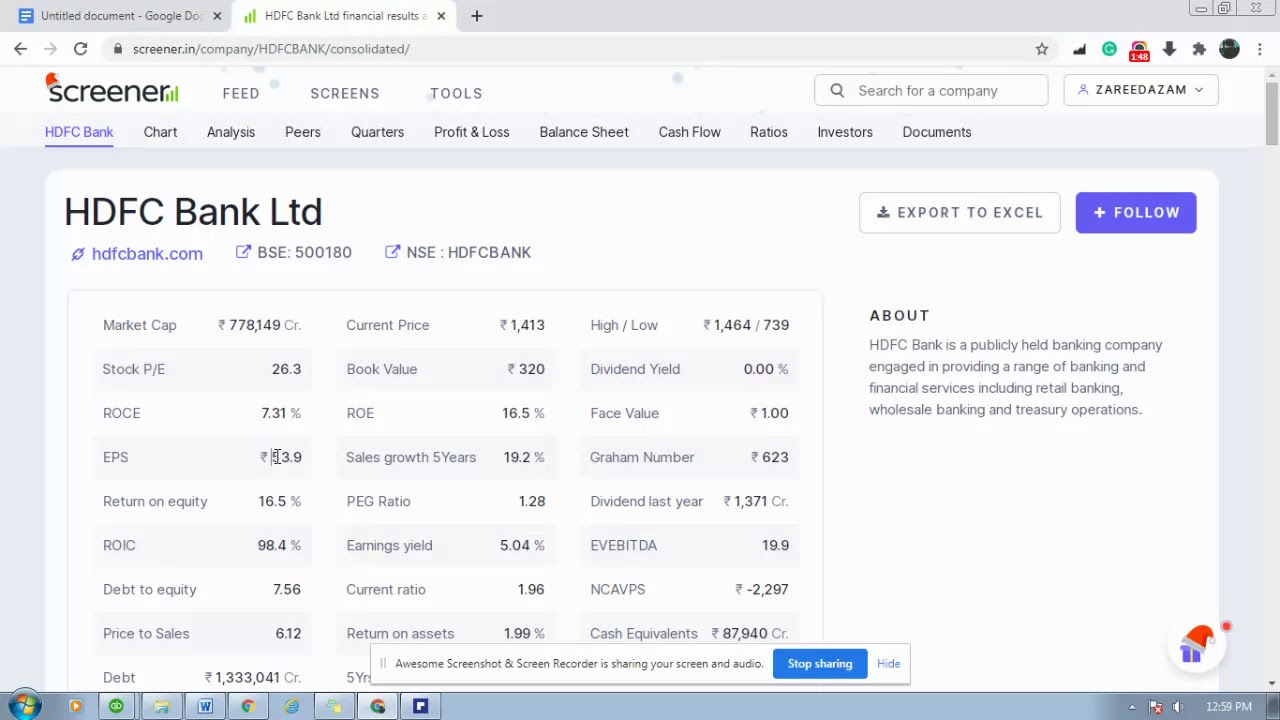Jump to Balance Sheet section
Image resolution: width=1280 pixels, height=720 pixels.
(x=584, y=132)
